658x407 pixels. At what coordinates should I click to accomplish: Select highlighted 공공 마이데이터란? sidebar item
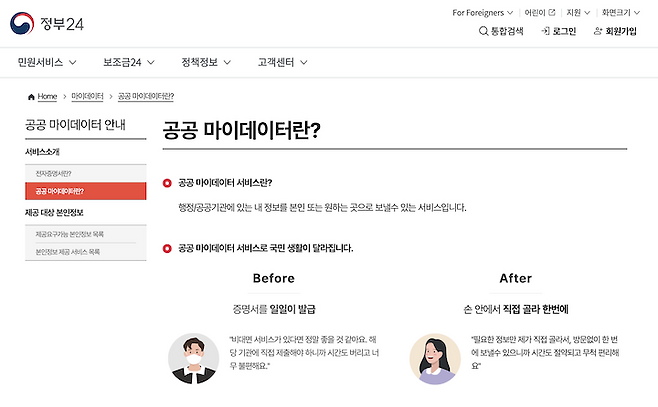pos(86,191)
